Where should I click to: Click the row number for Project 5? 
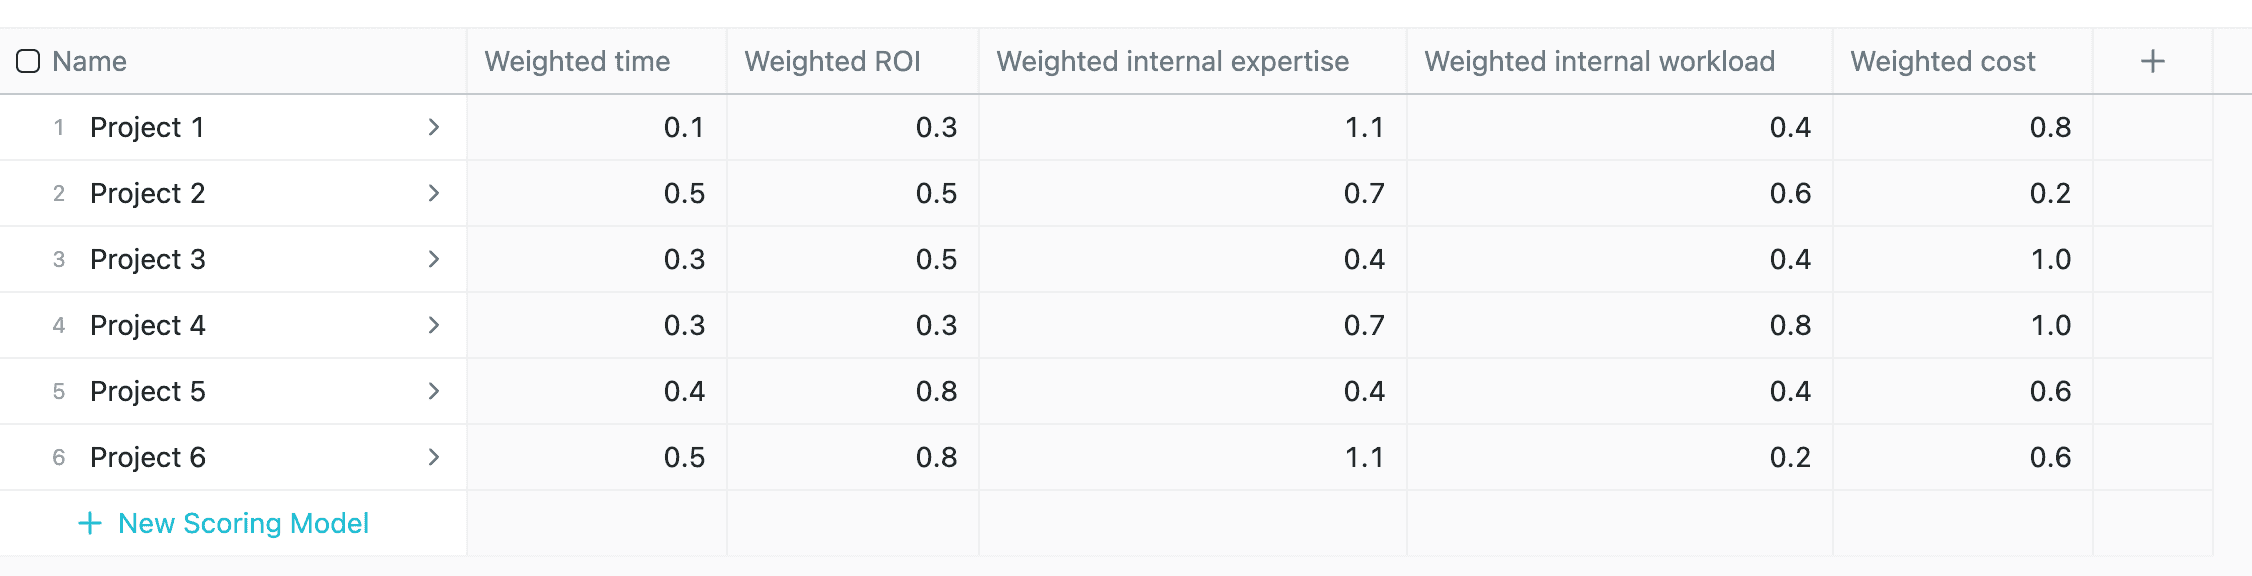tap(58, 391)
